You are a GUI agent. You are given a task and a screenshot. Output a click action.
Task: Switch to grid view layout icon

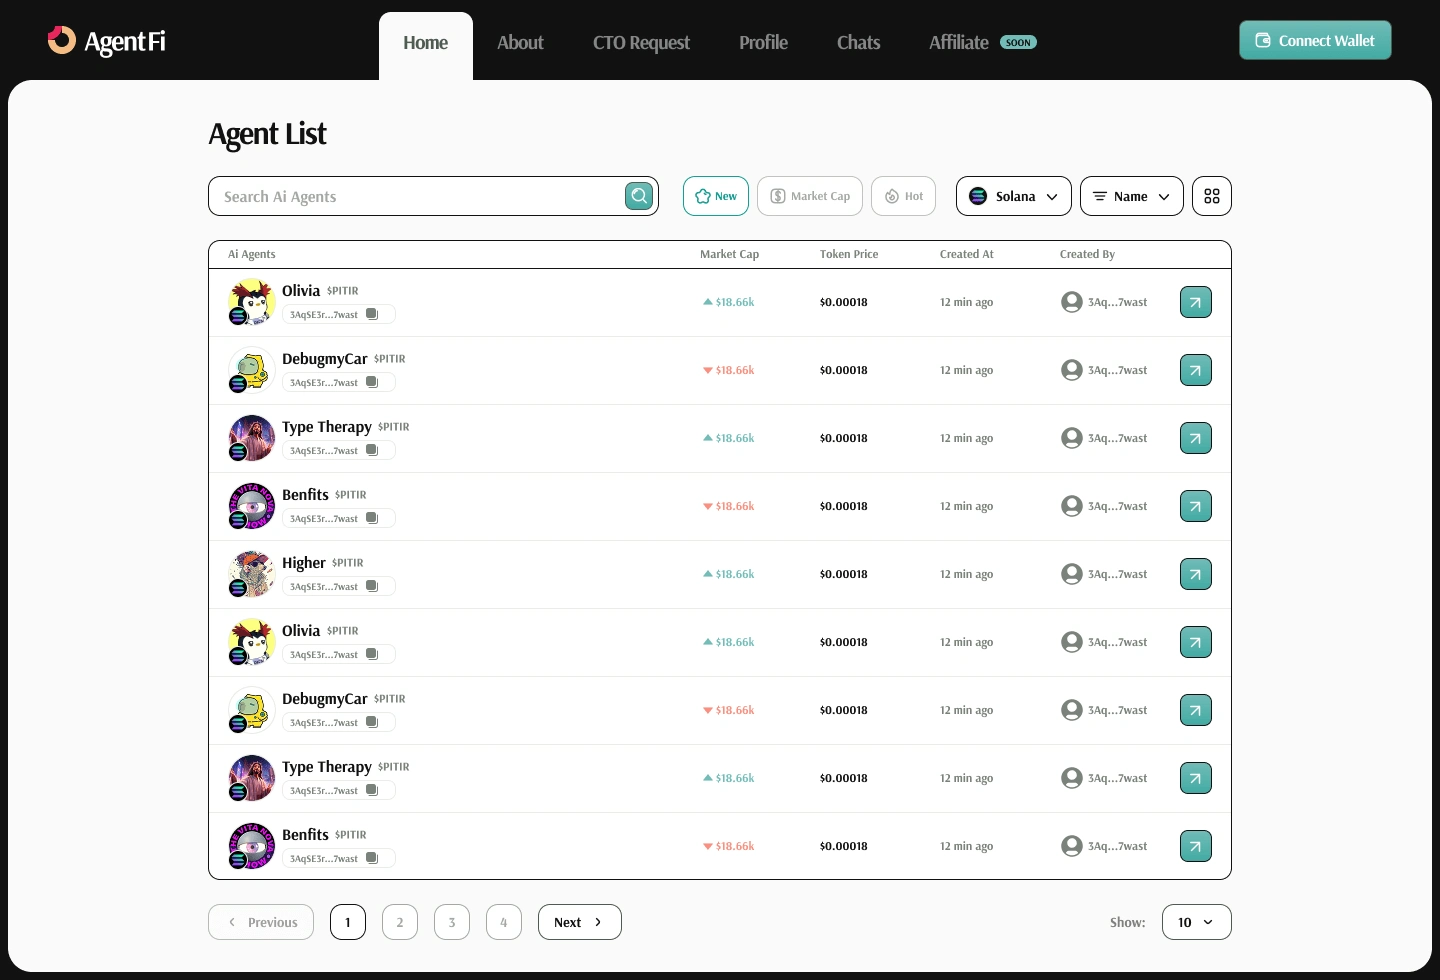1212,196
